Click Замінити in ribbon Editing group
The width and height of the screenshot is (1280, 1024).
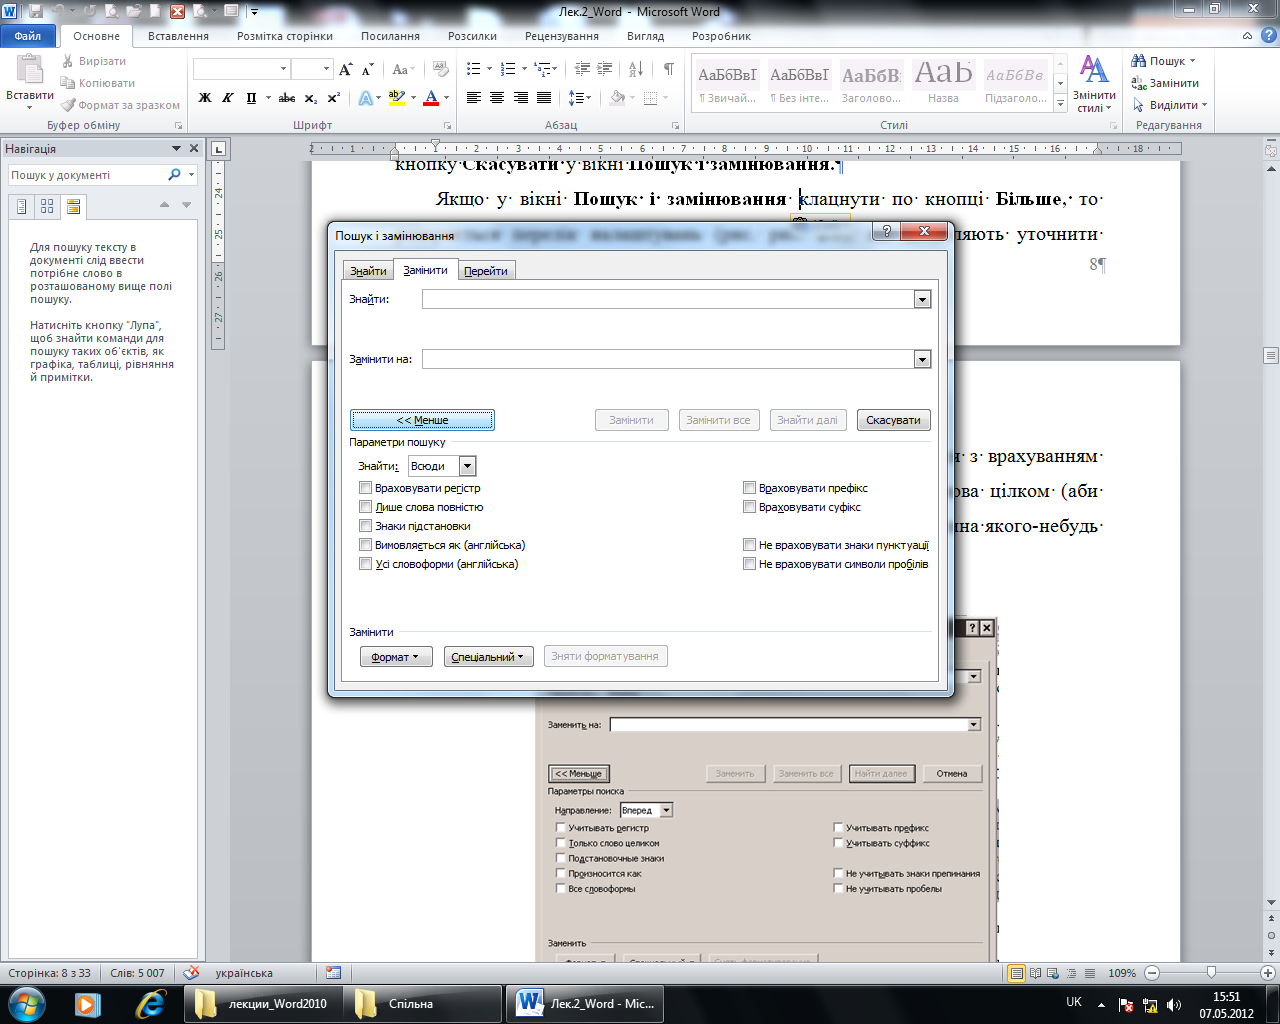point(1166,83)
